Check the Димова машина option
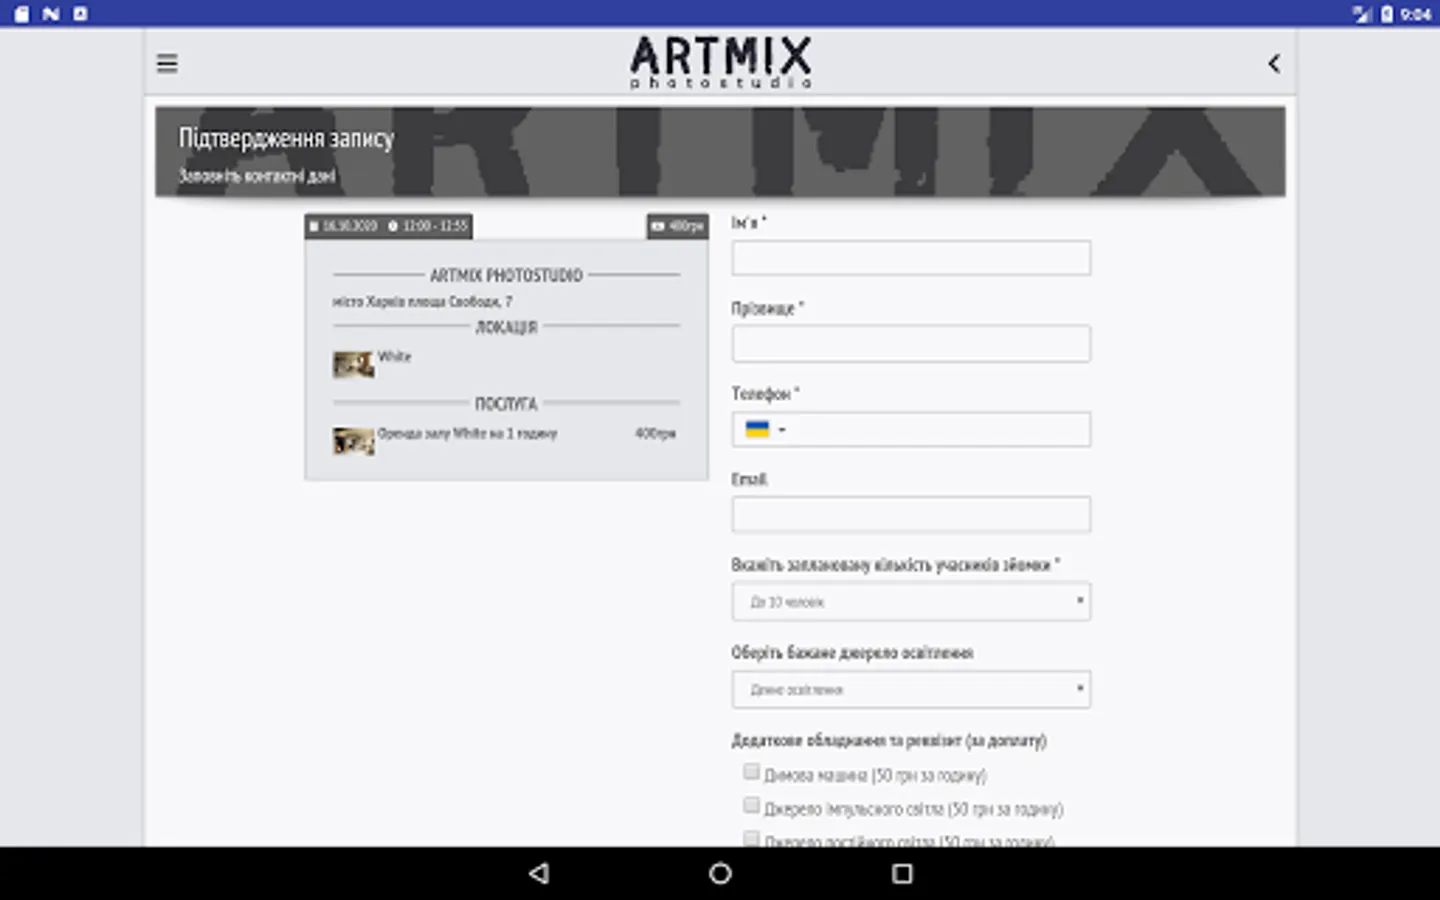This screenshot has width=1440, height=900. 751,772
